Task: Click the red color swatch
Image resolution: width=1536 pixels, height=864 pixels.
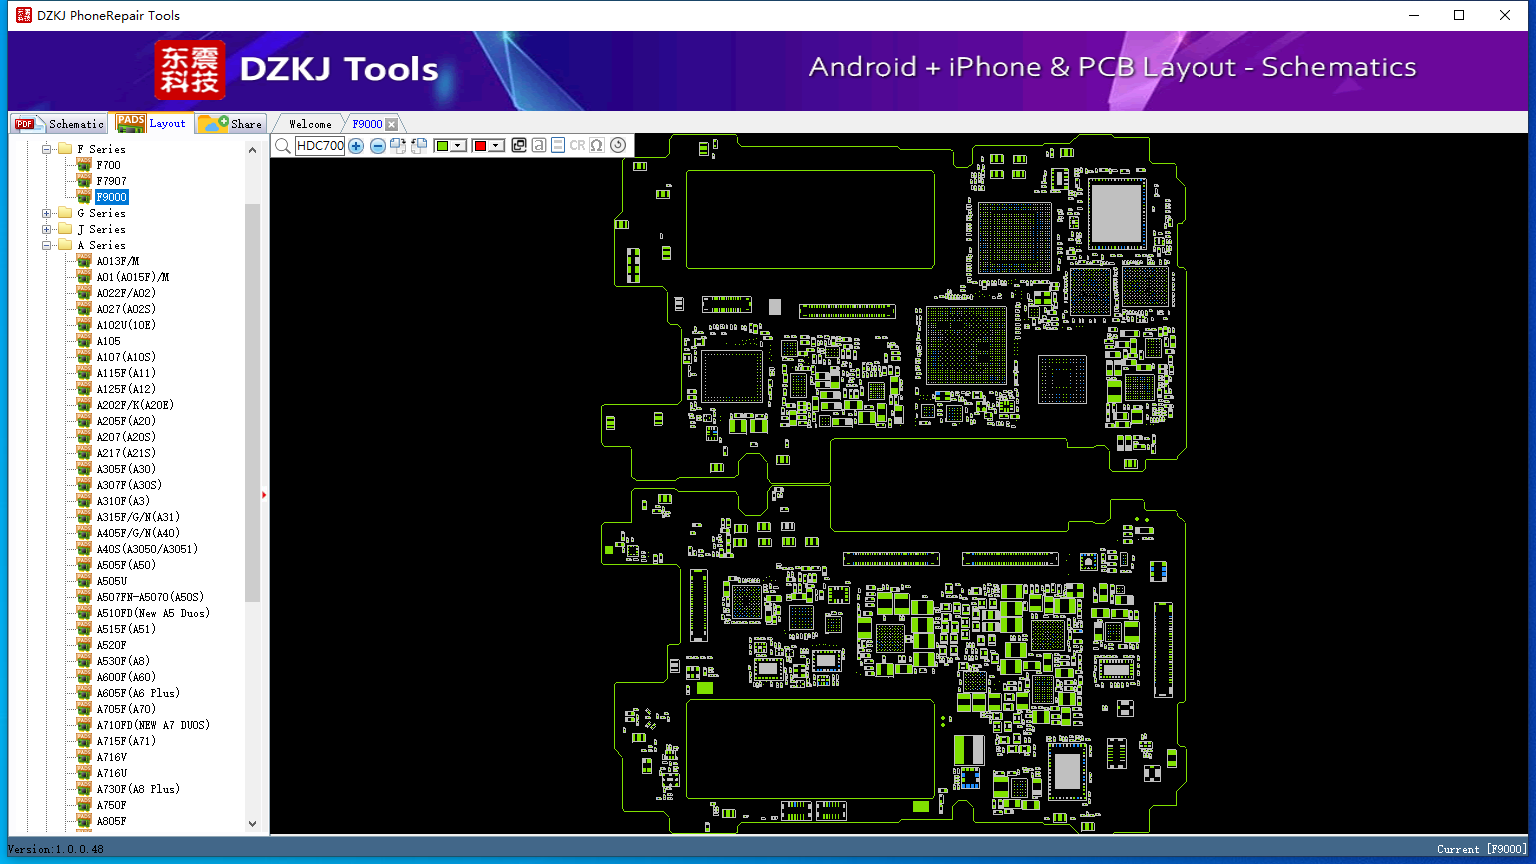Action: [480, 146]
